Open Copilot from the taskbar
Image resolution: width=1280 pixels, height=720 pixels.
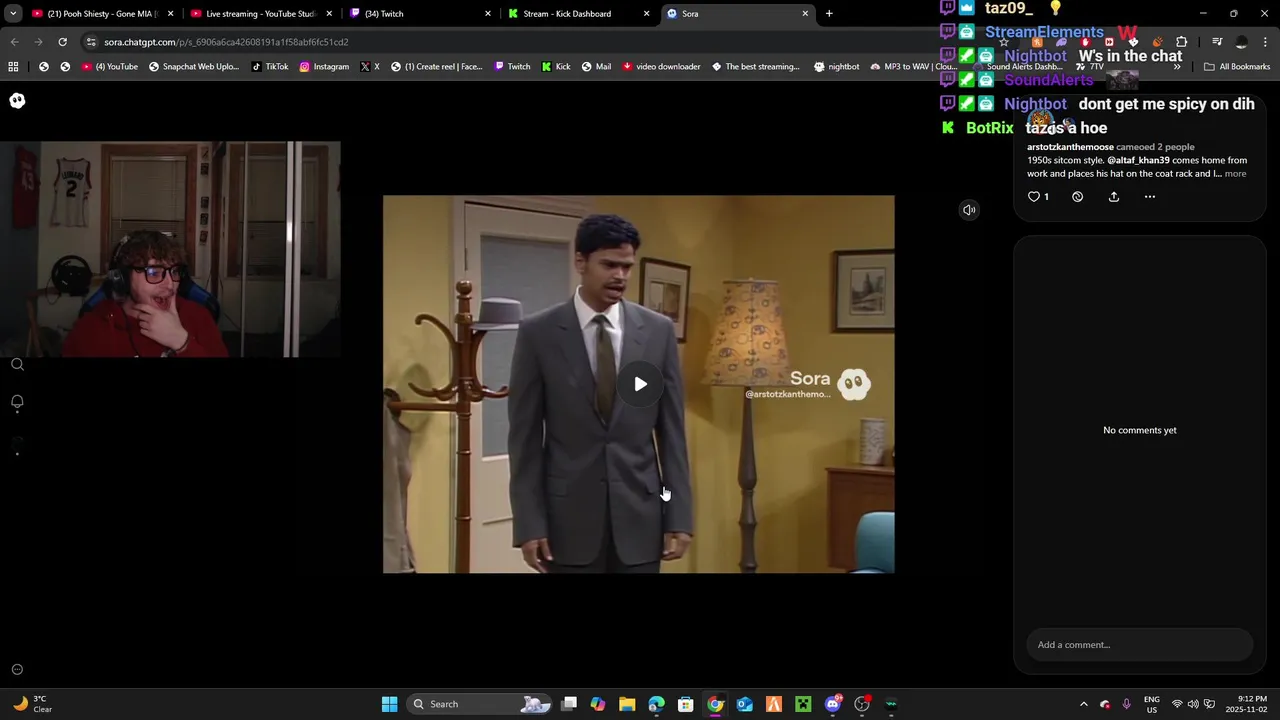[598, 704]
